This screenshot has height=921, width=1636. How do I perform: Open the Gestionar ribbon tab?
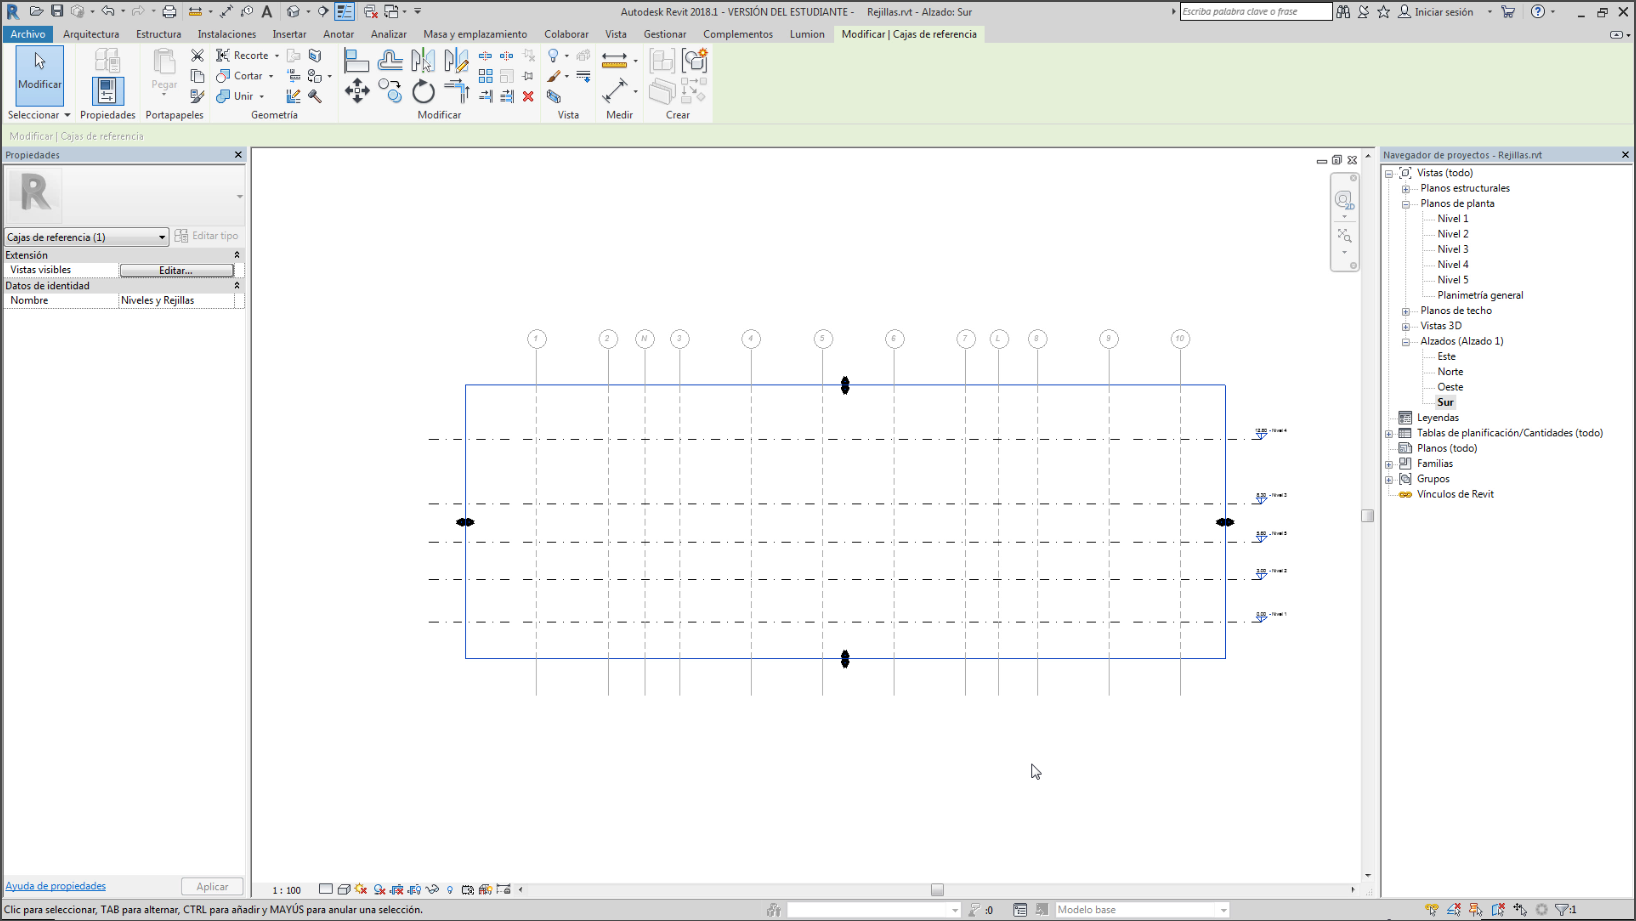(x=665, y=34)
